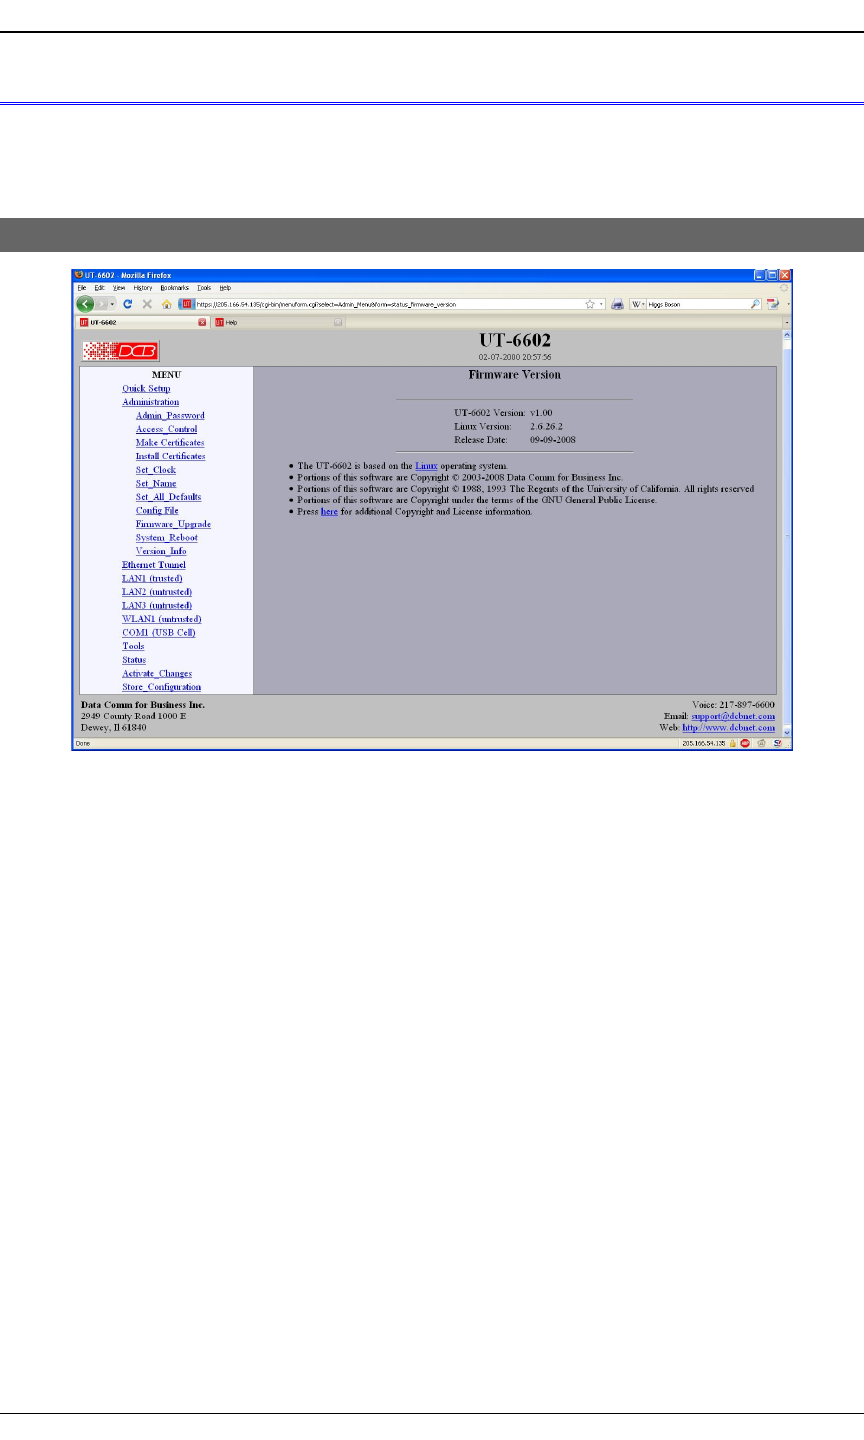Follow the Linux hyperlink in text
This screenshot has height=1440, width=864.
[x=426, y=466]
